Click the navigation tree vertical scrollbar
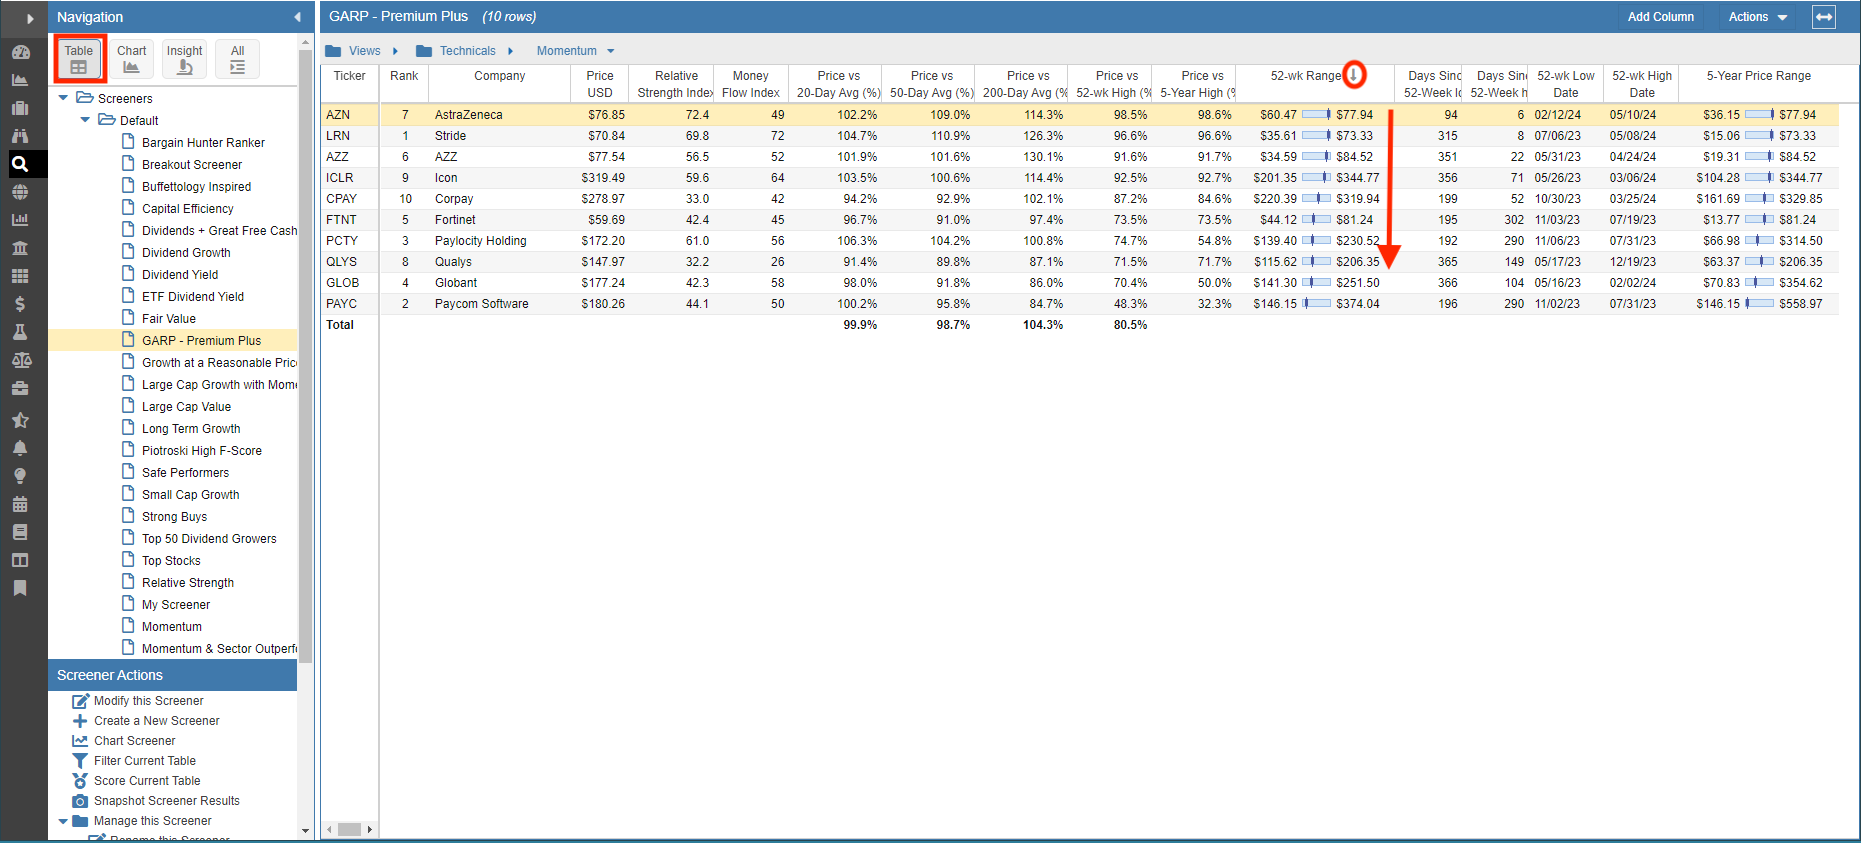1861x843 pixels. (x=305, y=355)
